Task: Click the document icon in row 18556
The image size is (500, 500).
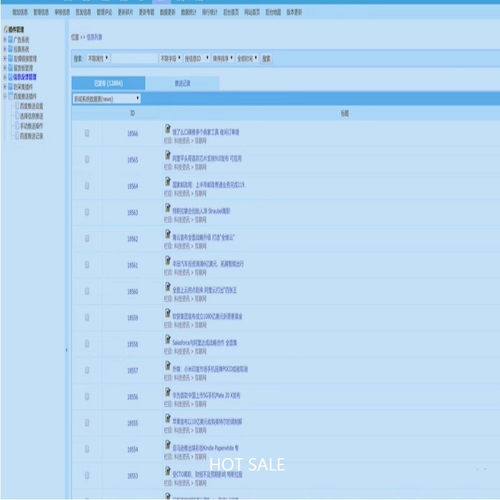Action: [x=168, y=392]
